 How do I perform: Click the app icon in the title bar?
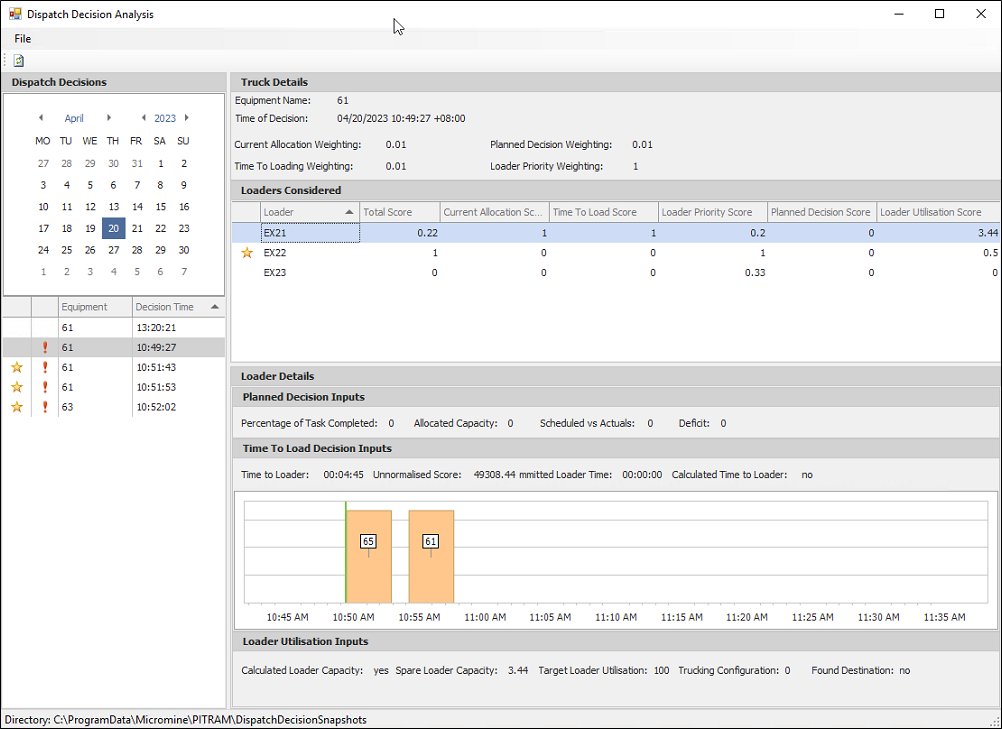15,14
